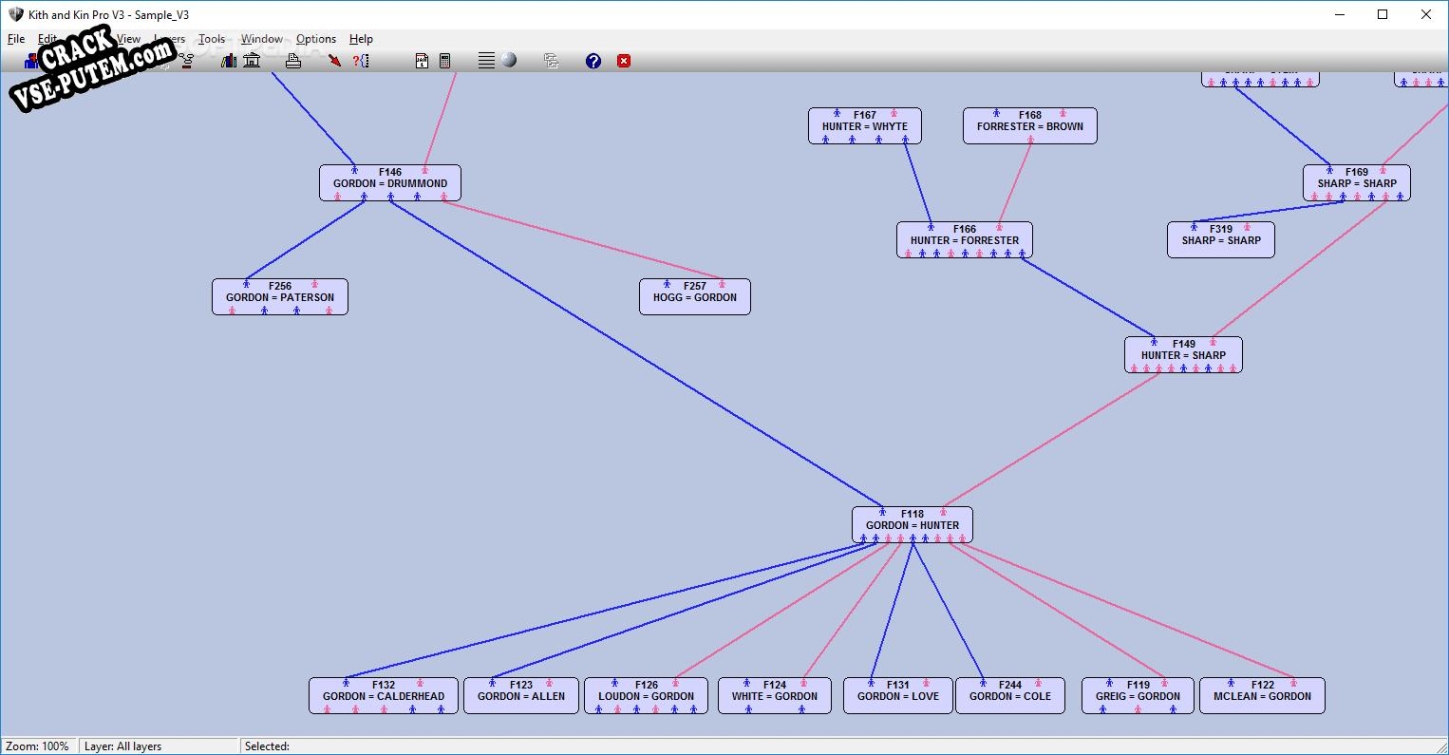Image resolution: width=1449 pixels, height=755 pixels.
Task: Open the Tools menu
Action: pos(211,39)
